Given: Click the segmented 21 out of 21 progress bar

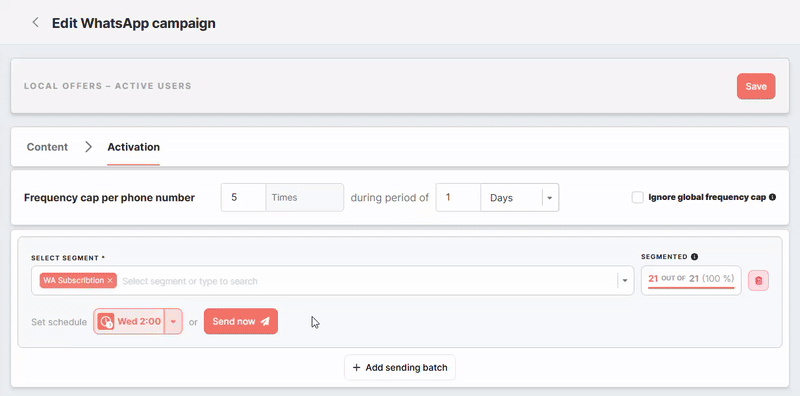Looking at the screenshot, I should click(x=691, y=288).
